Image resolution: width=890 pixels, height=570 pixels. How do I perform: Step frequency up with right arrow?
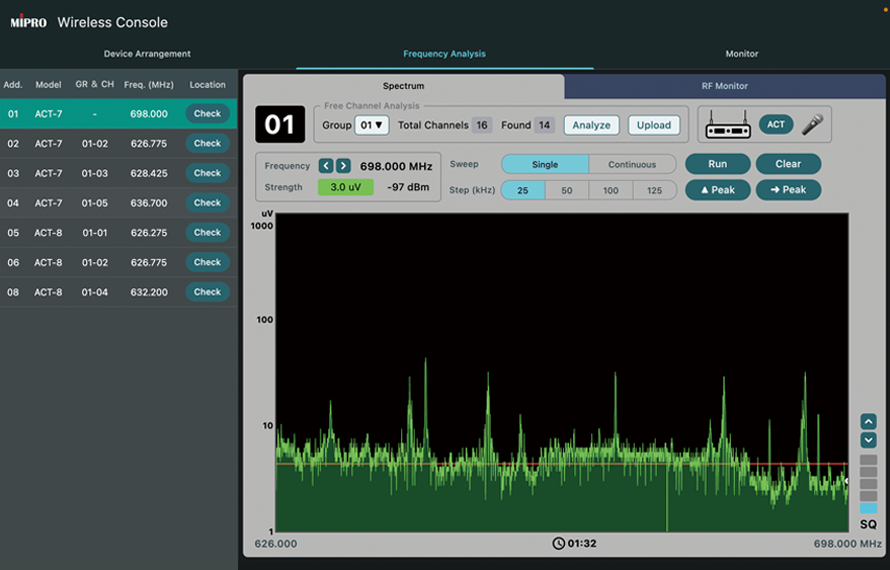click(343, 166)
